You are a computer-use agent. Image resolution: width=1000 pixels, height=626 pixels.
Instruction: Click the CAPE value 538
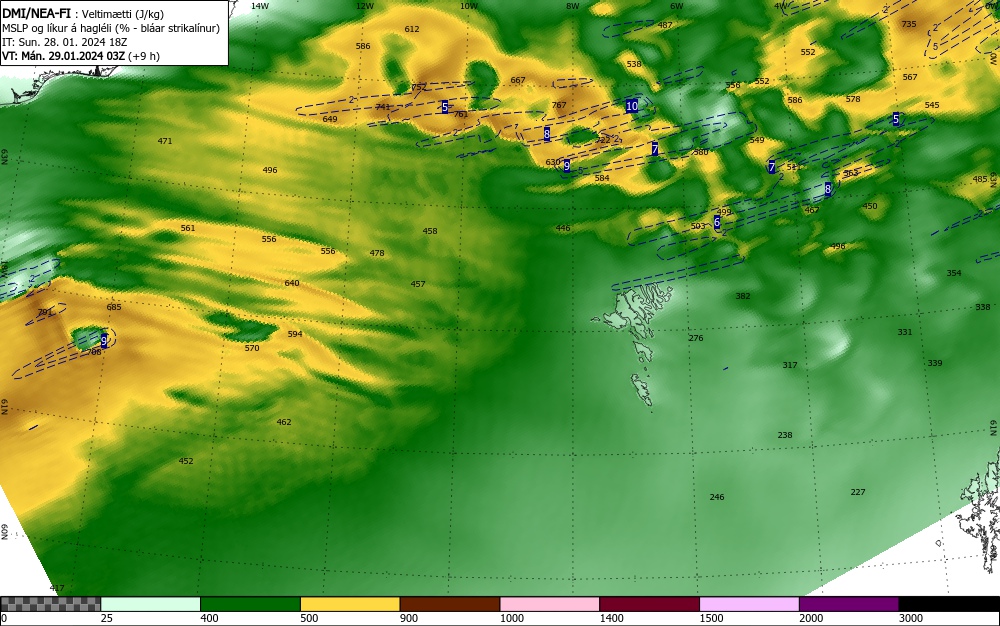(x=634, y=64)
